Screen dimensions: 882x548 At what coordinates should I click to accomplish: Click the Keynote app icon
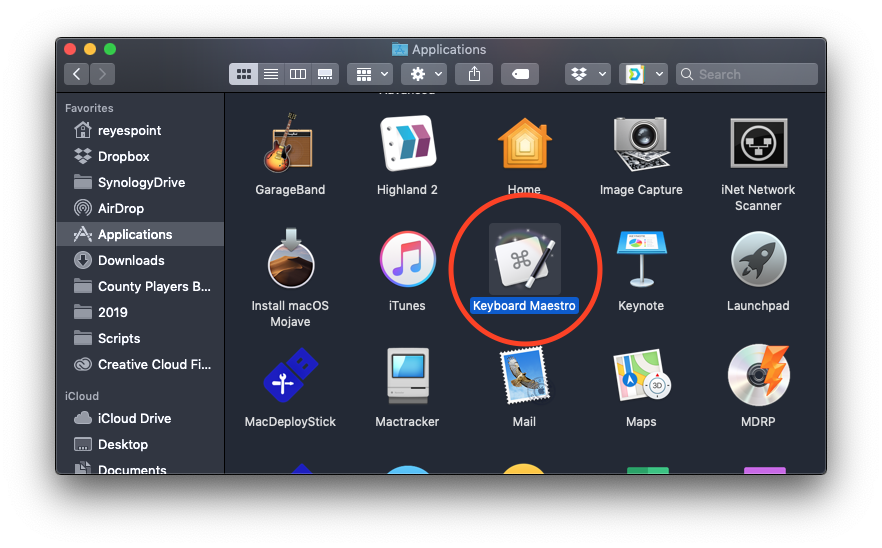point(641,259)
